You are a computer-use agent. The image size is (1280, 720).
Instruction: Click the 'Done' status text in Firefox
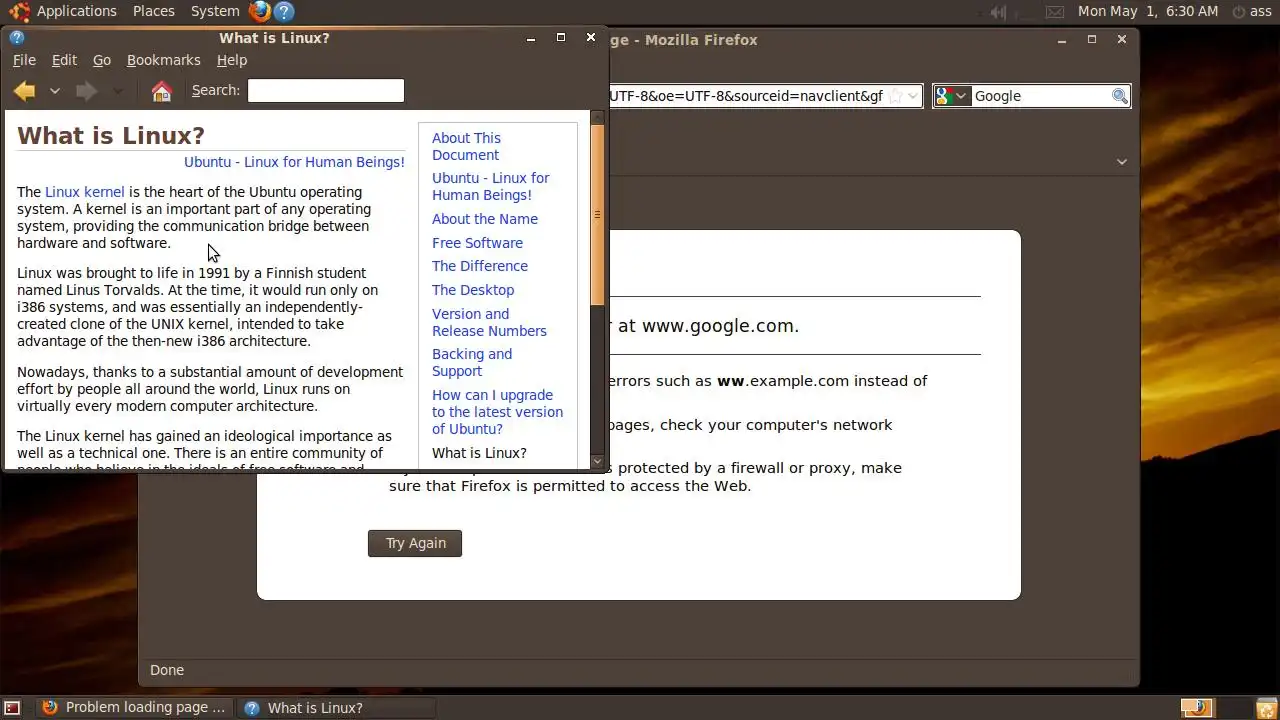click(167, 670)
